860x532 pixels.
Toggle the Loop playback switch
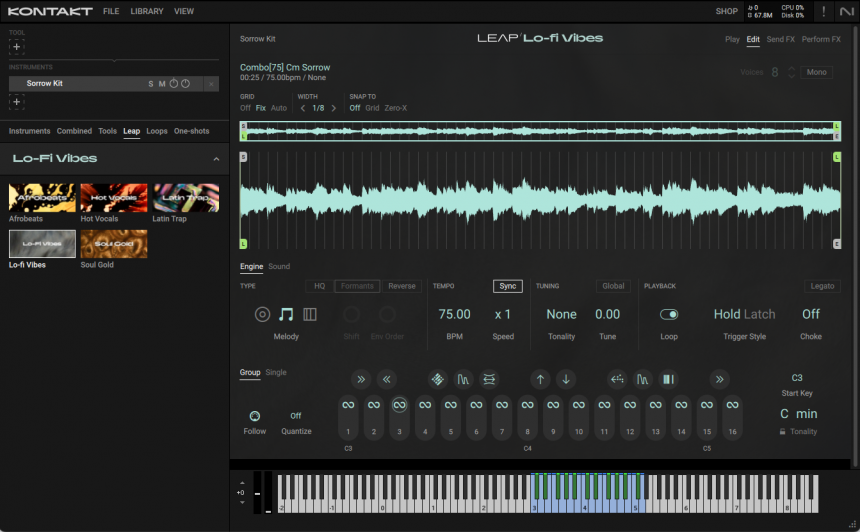669,314
